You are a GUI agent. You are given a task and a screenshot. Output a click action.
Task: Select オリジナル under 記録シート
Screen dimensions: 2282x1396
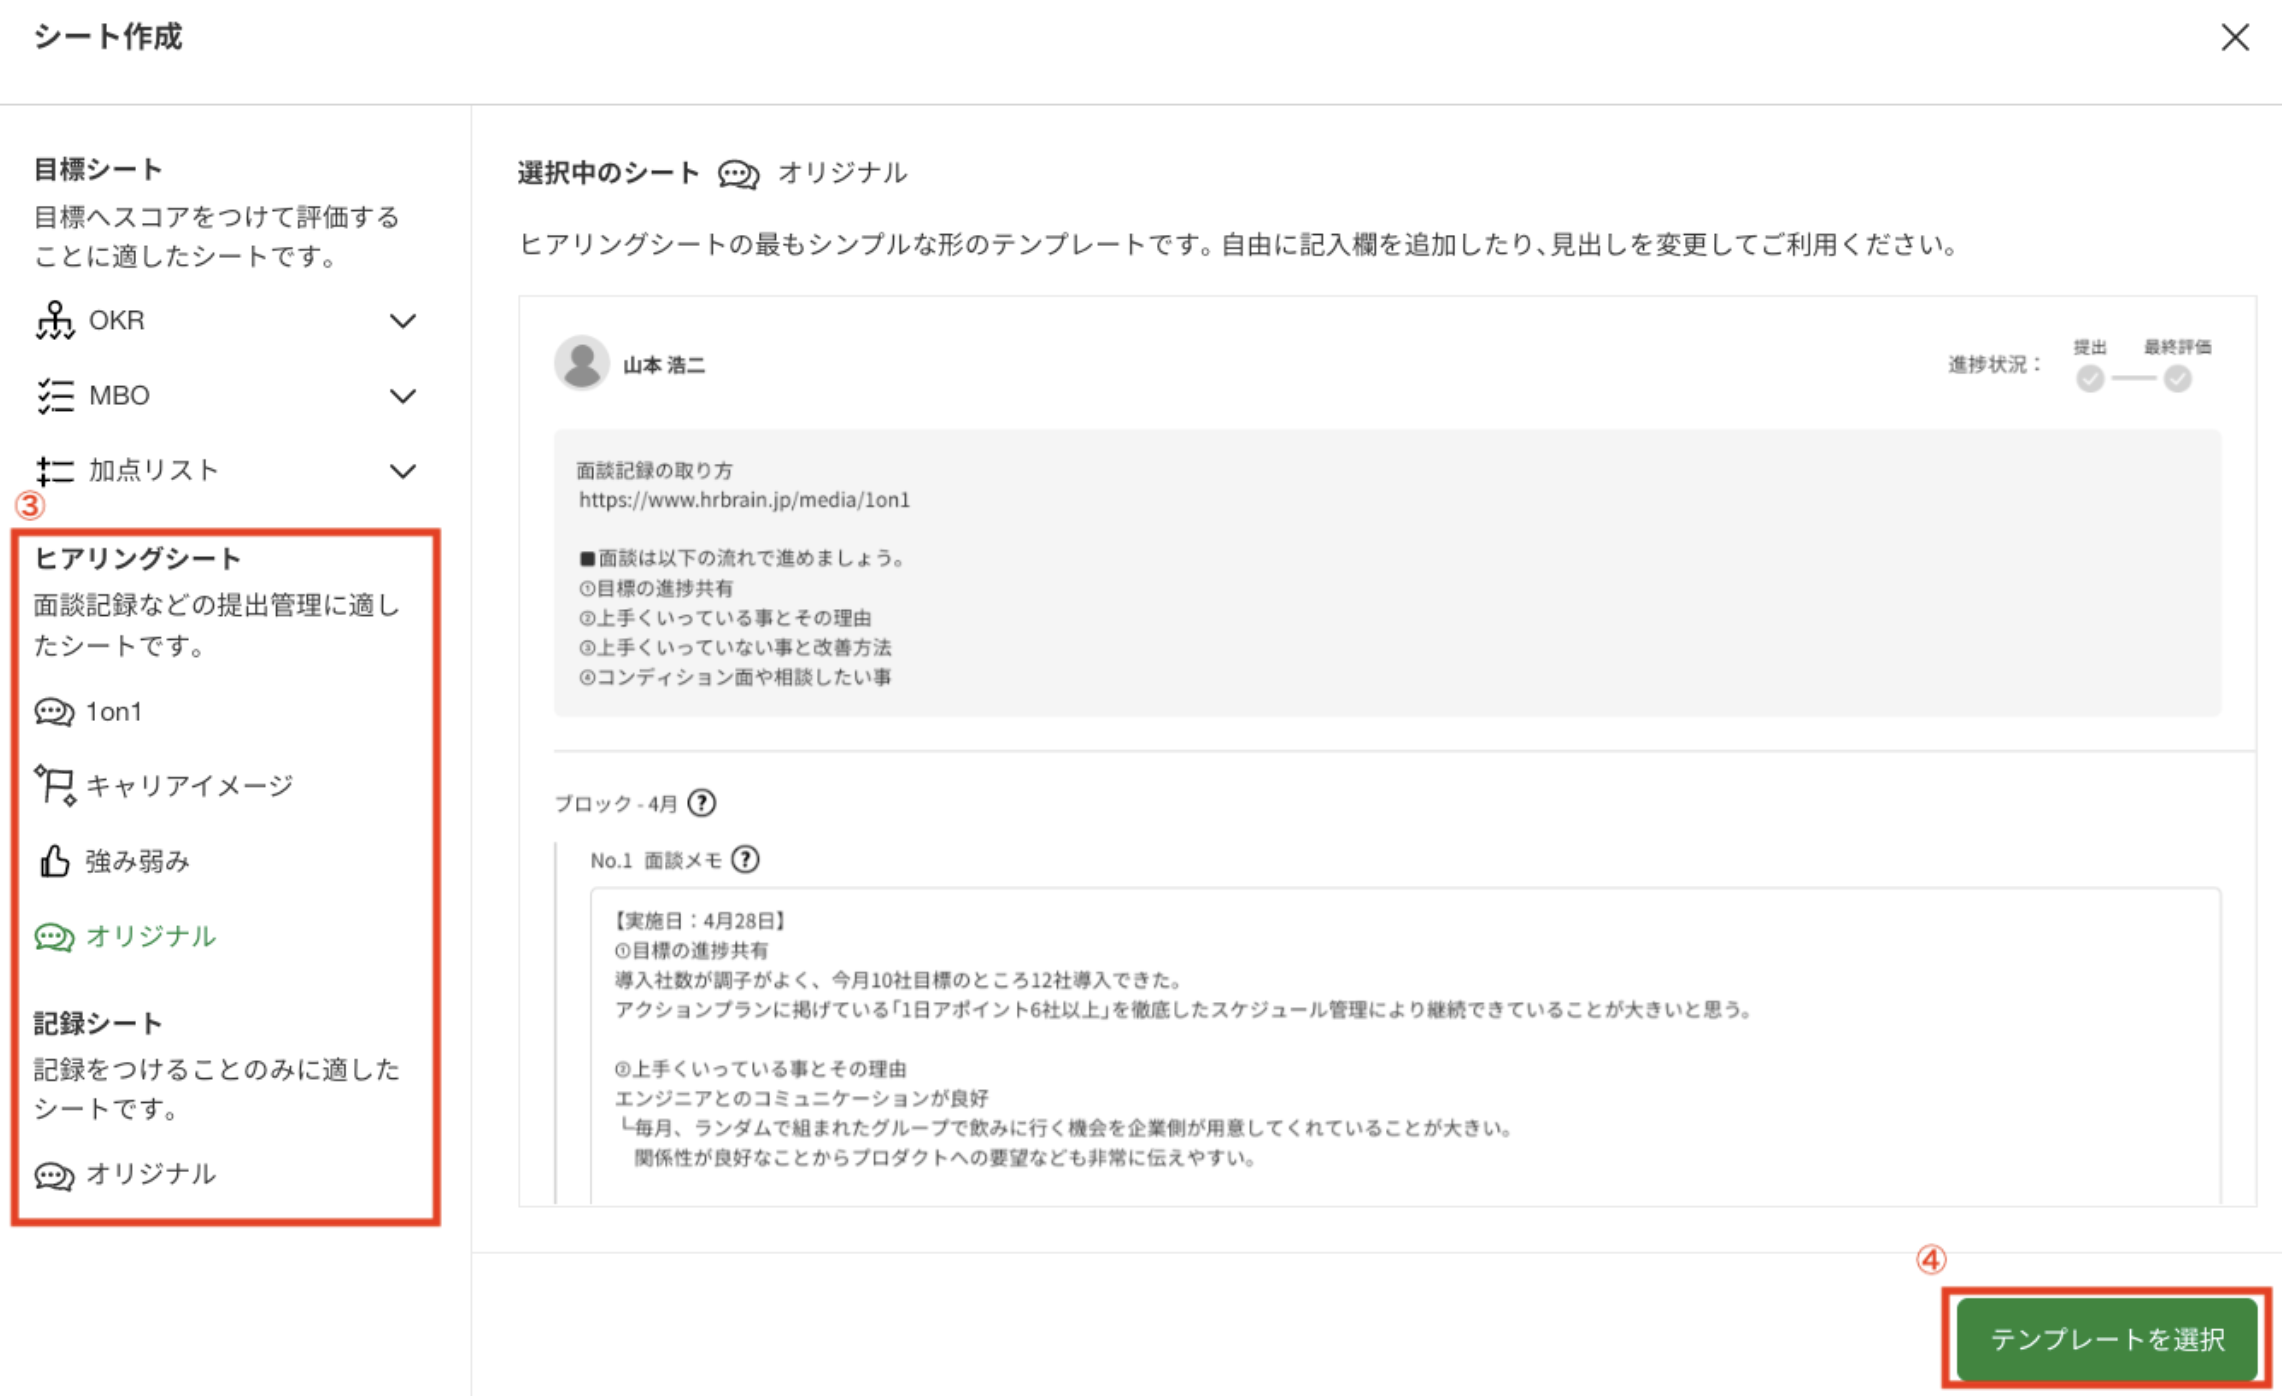click(150, 1174)
